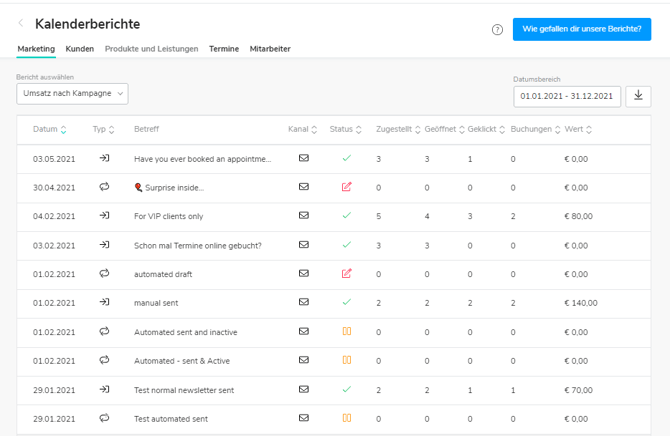
Task: Switch to the Kunden tab
Action: (79, 49)
